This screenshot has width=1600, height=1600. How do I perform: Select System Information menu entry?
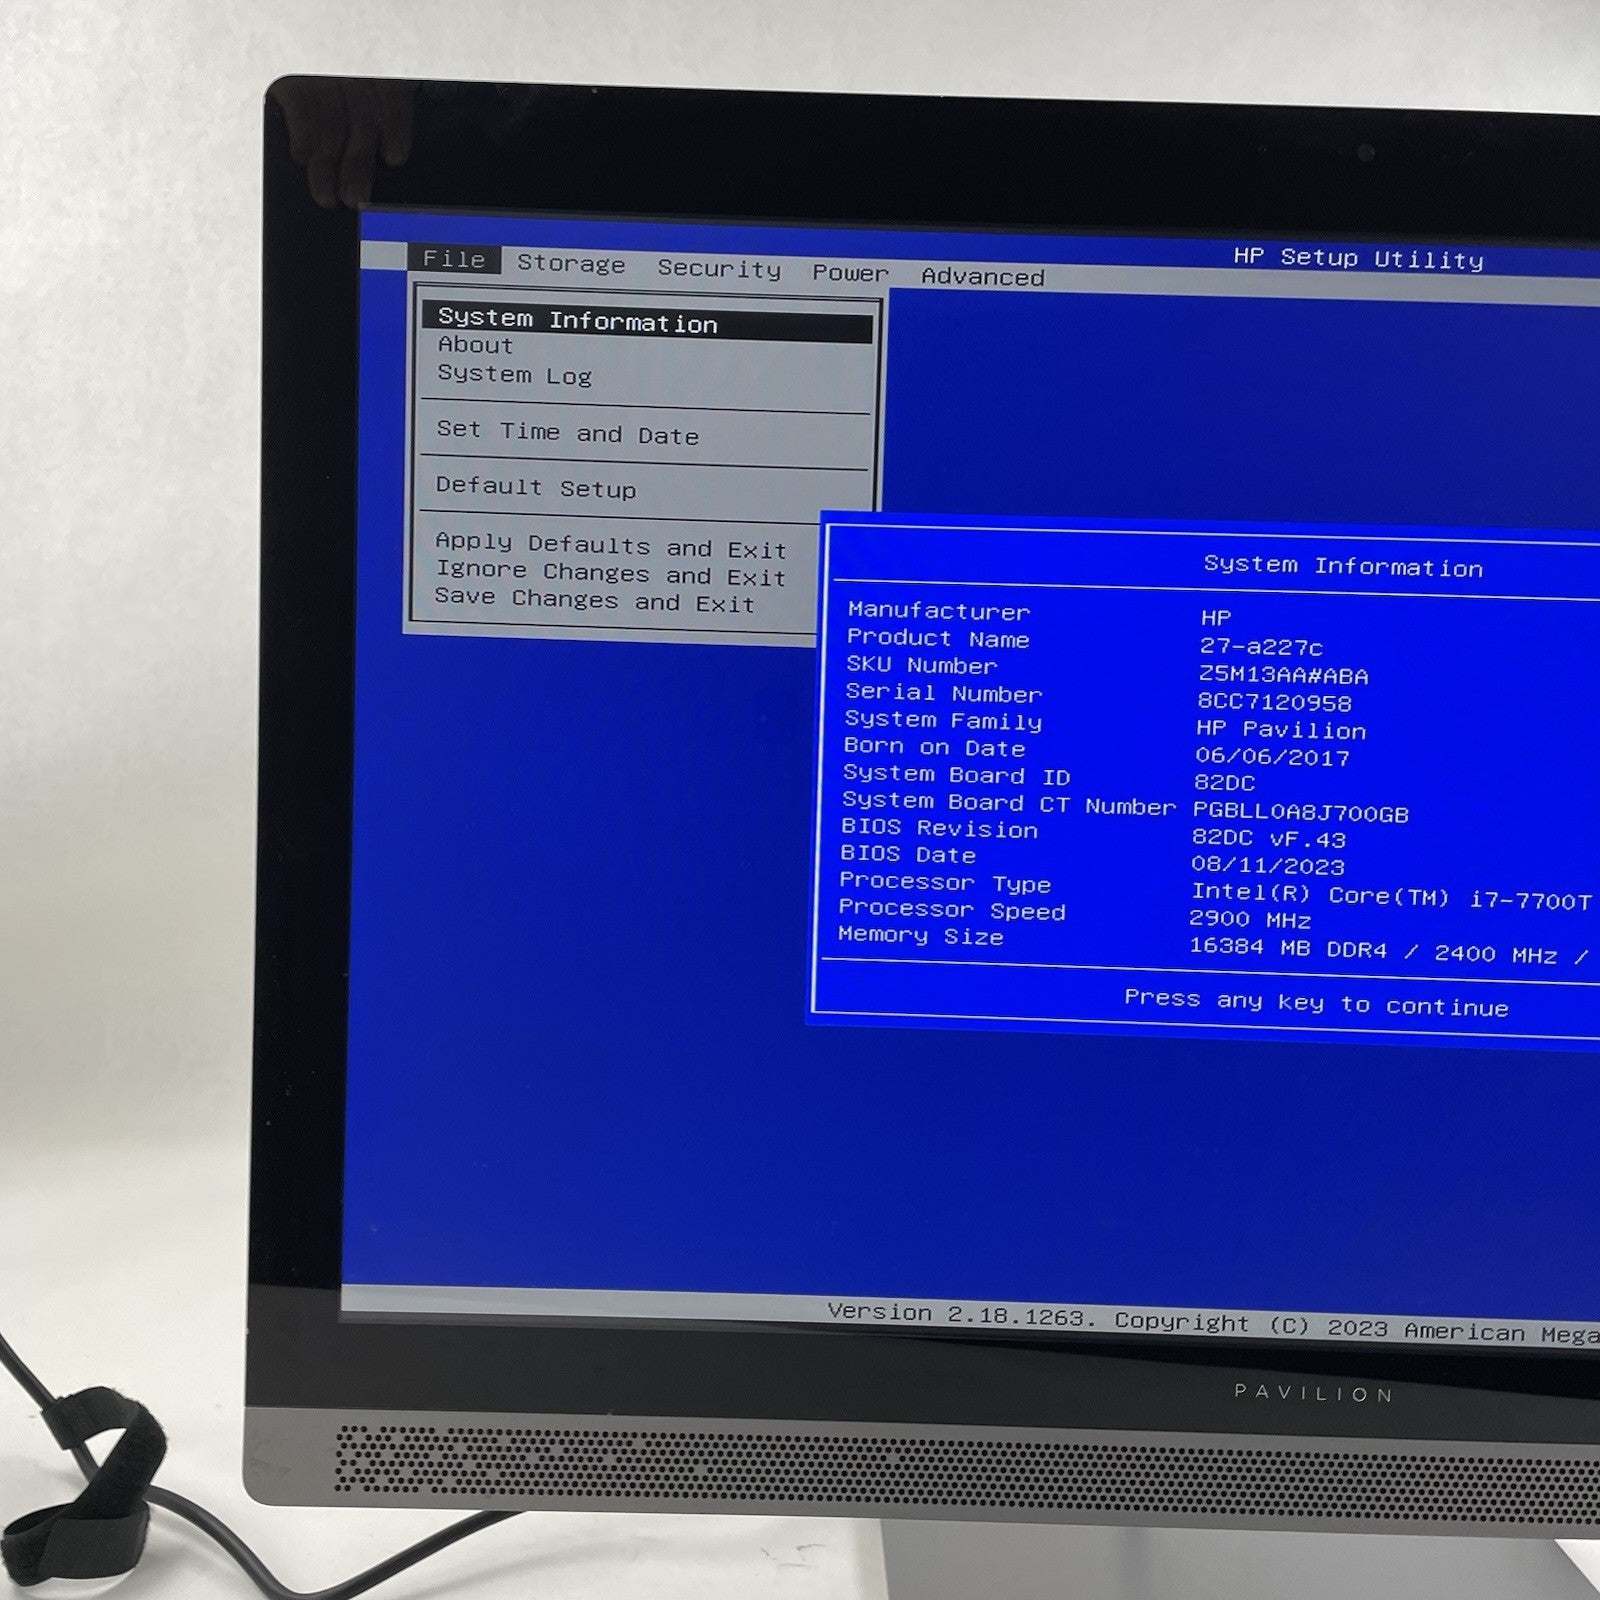click(x=577, y=321)
